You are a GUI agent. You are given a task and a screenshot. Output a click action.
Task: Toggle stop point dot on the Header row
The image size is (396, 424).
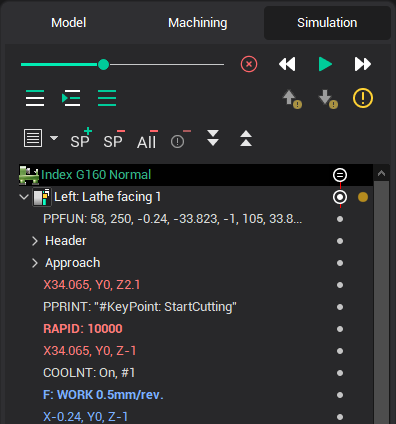(x=340, y=241)
